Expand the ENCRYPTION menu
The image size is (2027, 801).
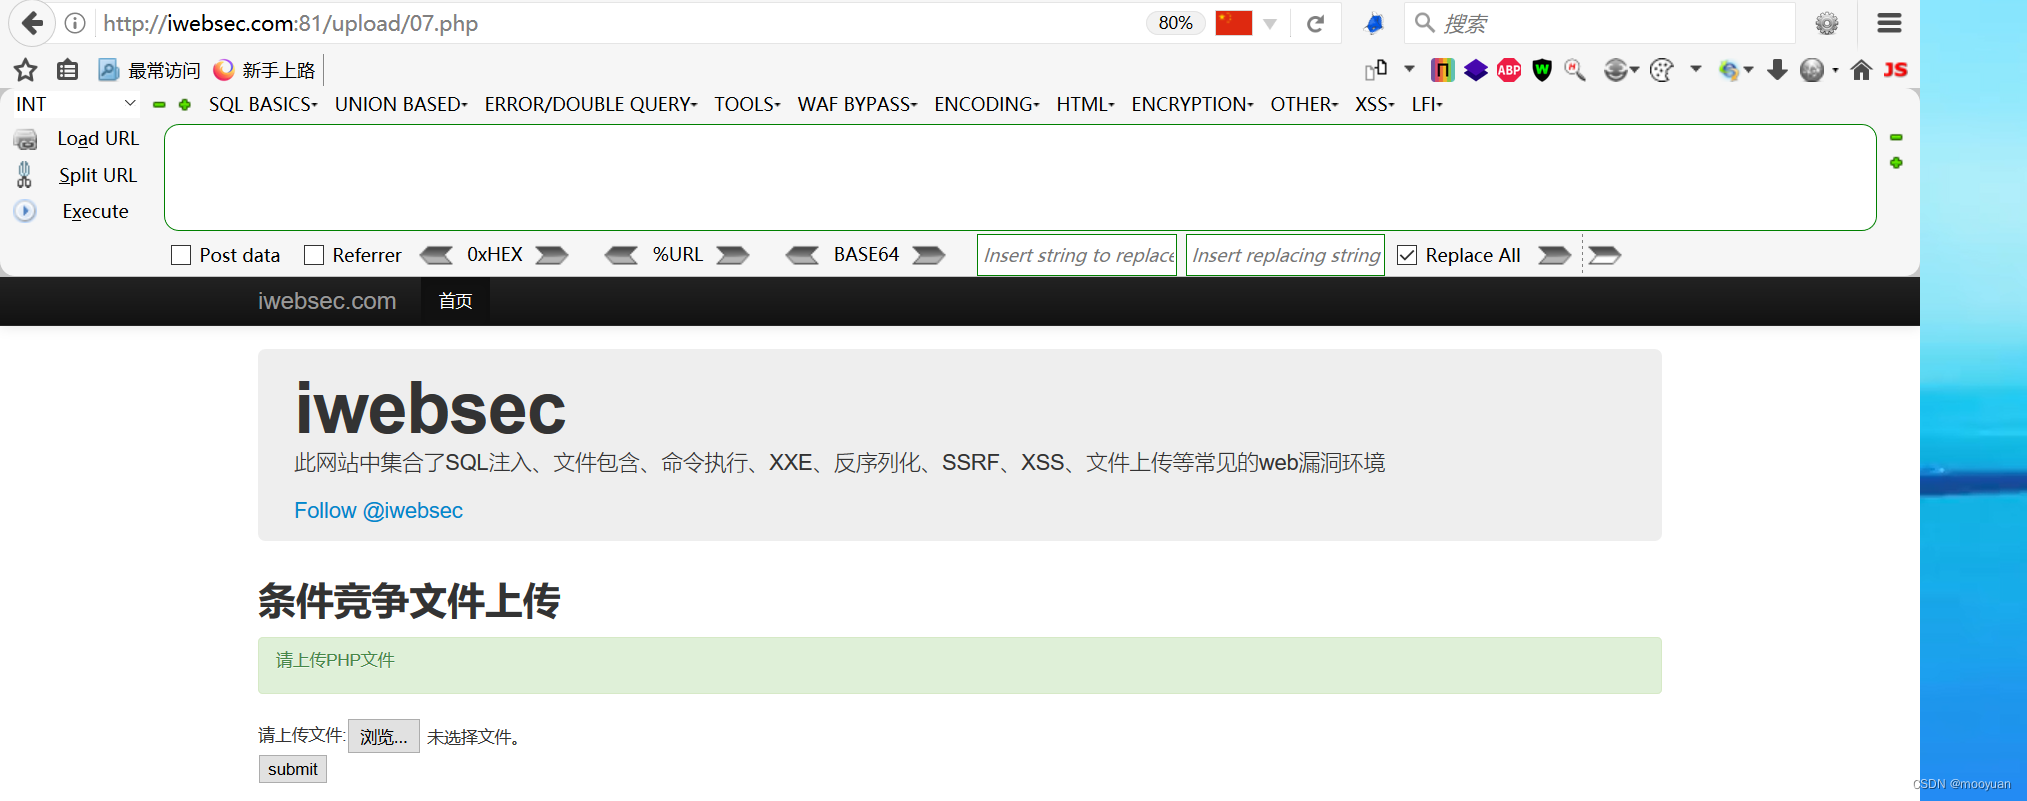pyautogui.click(x=1192, y=104)
